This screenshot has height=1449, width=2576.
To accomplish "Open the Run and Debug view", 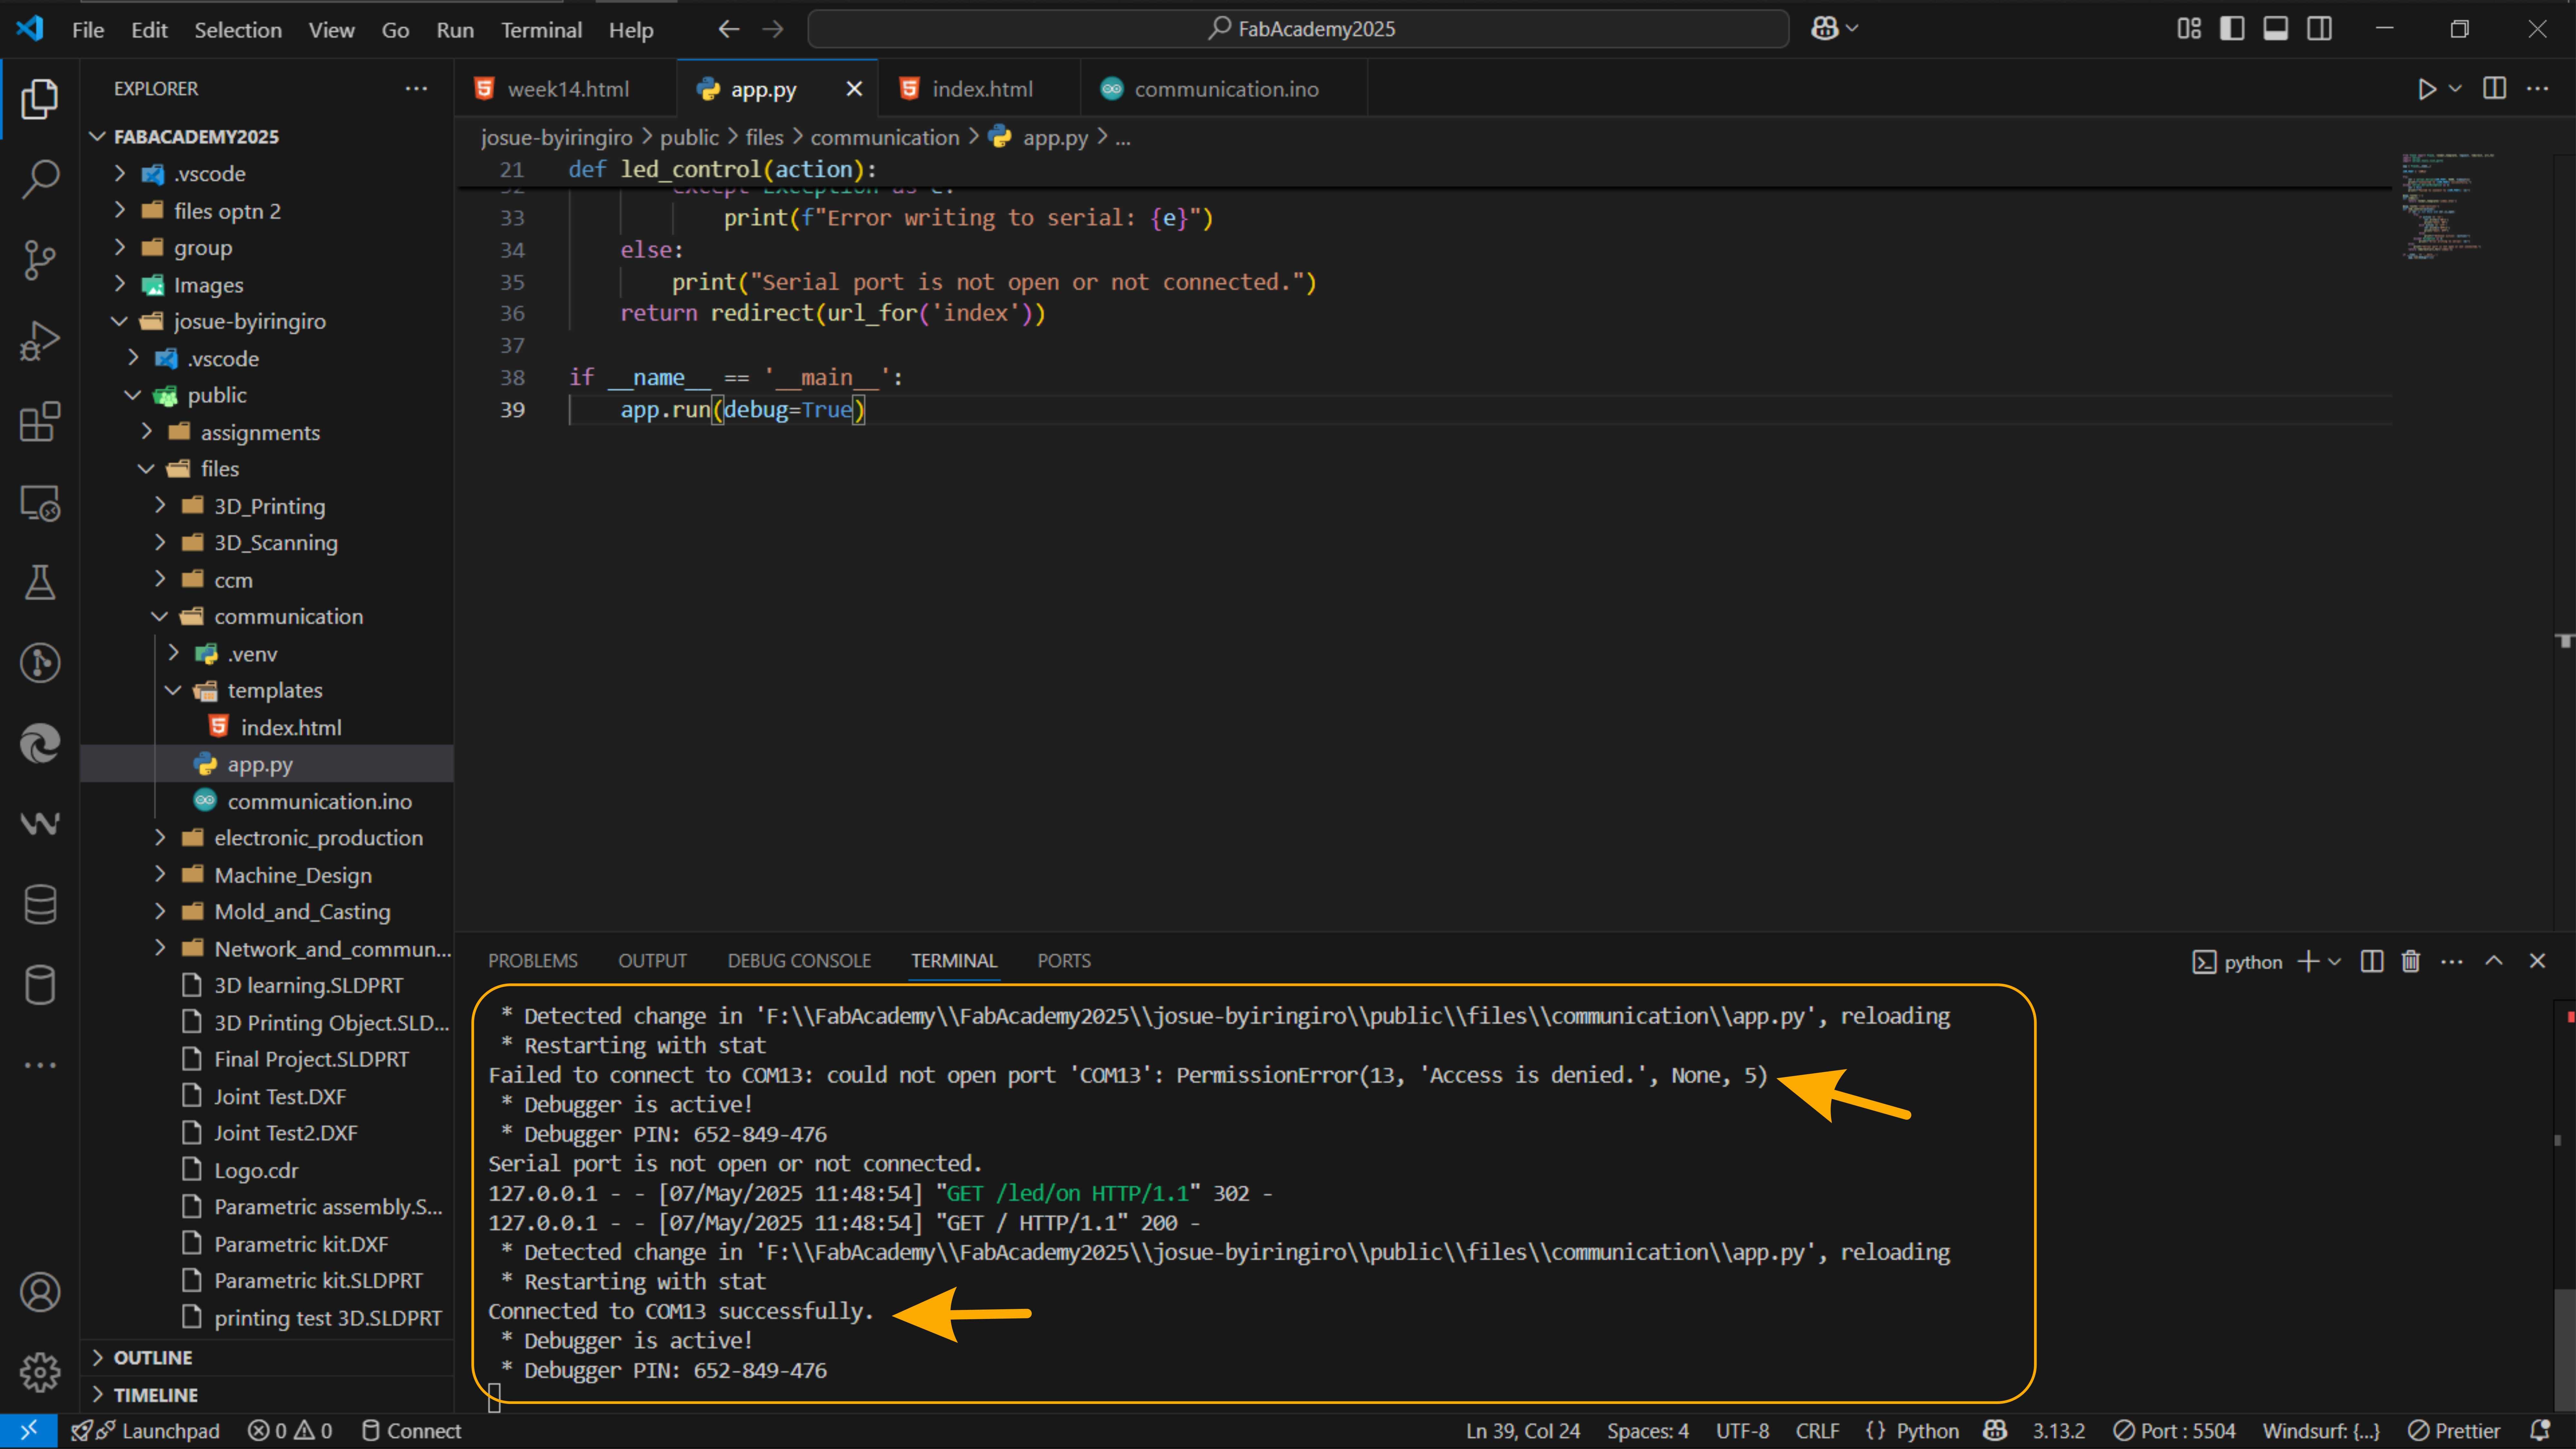I will (40, 341).
